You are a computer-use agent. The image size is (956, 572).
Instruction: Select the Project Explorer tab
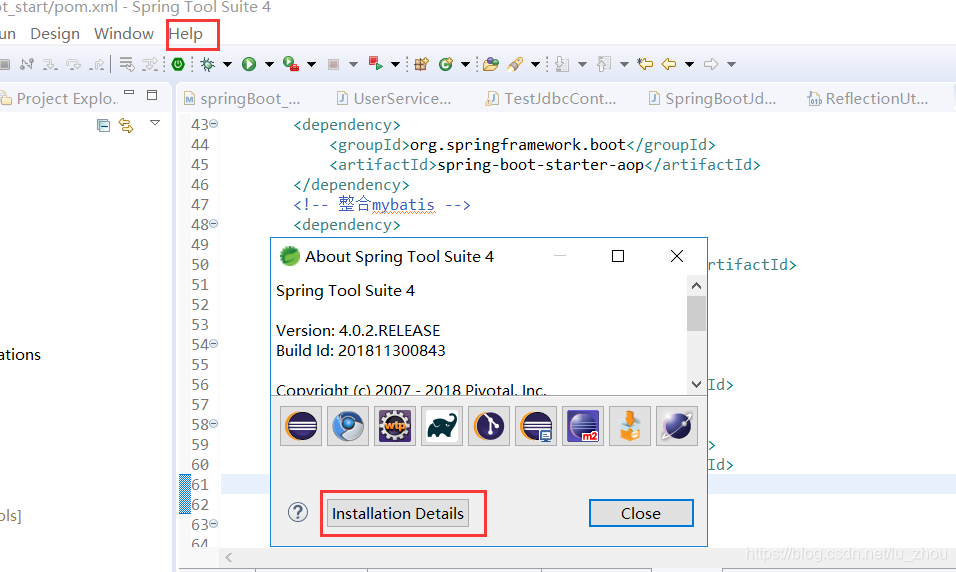coord(59,98)
